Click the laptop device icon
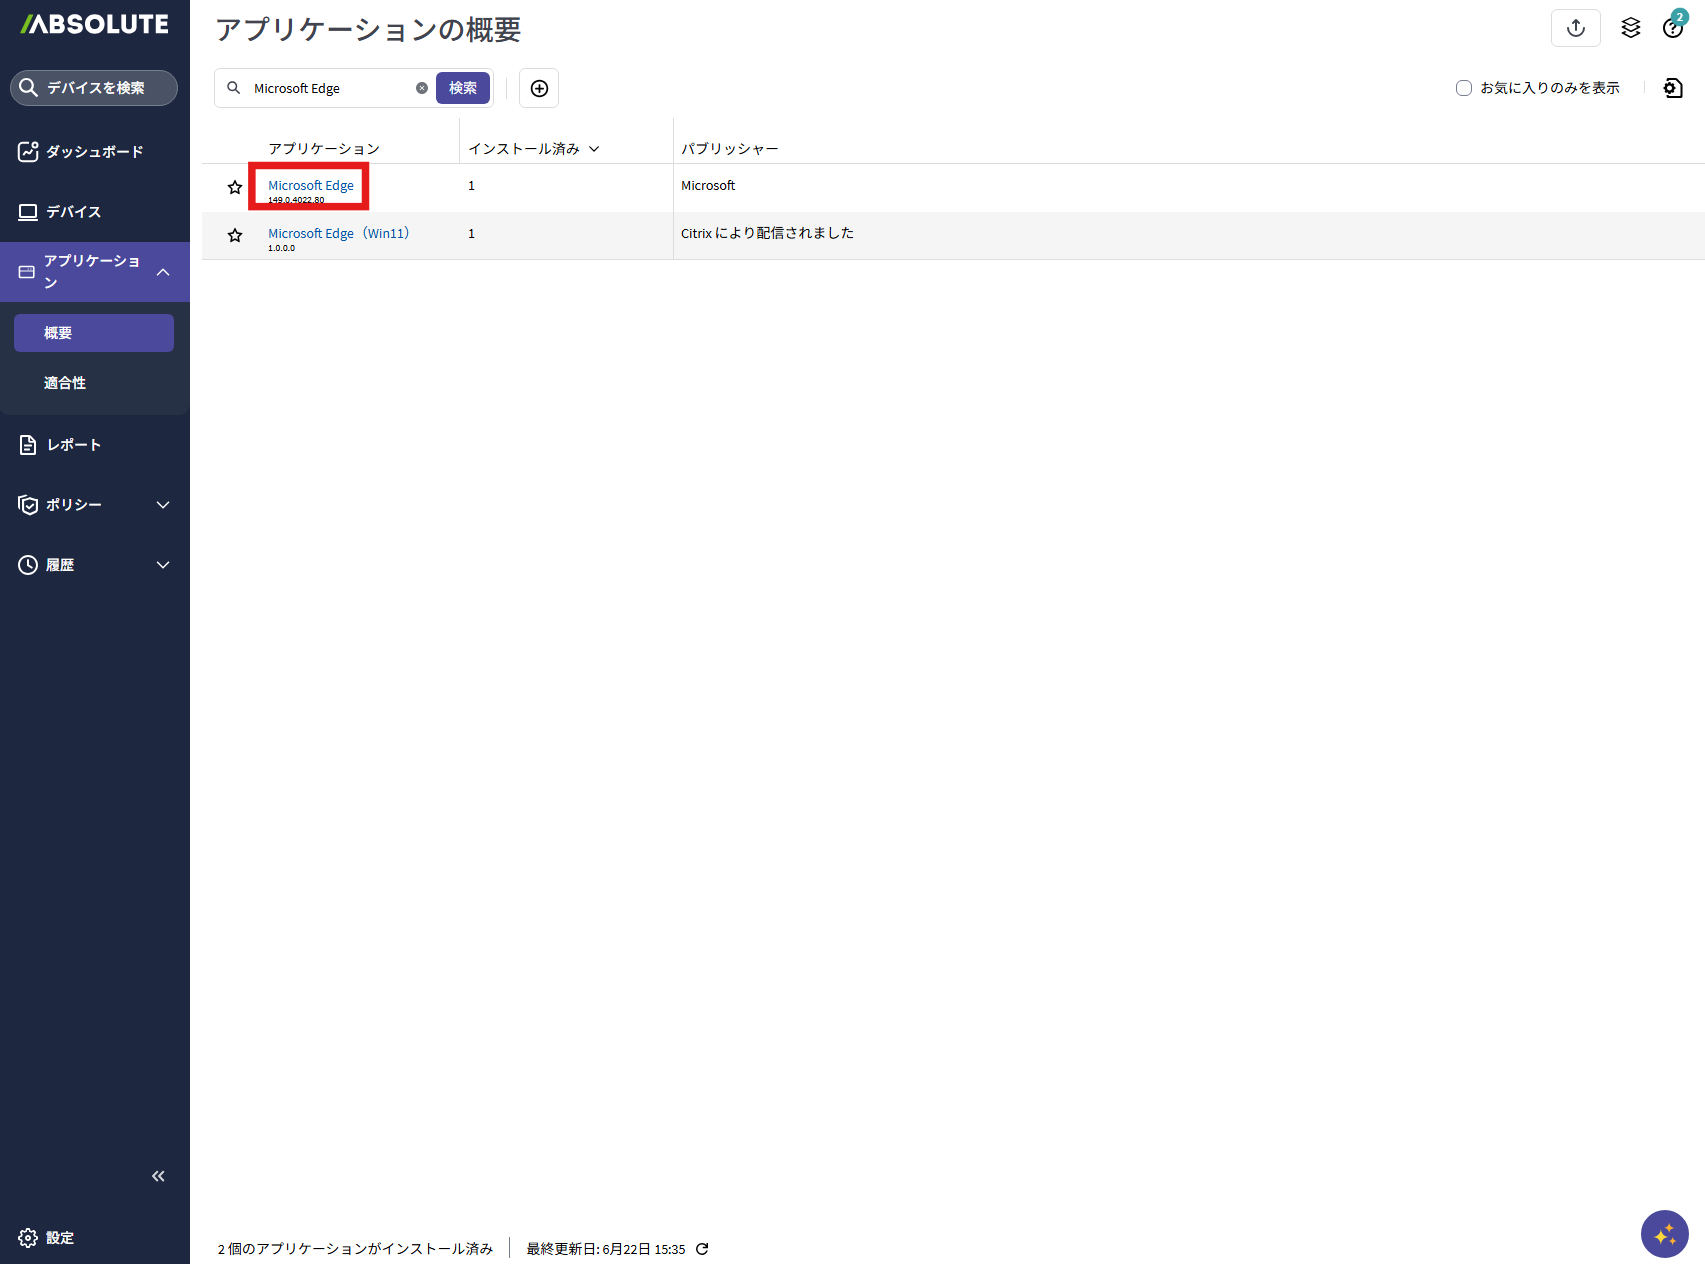The height and width of the screenshot is (1264, 1705). (28, 212)
